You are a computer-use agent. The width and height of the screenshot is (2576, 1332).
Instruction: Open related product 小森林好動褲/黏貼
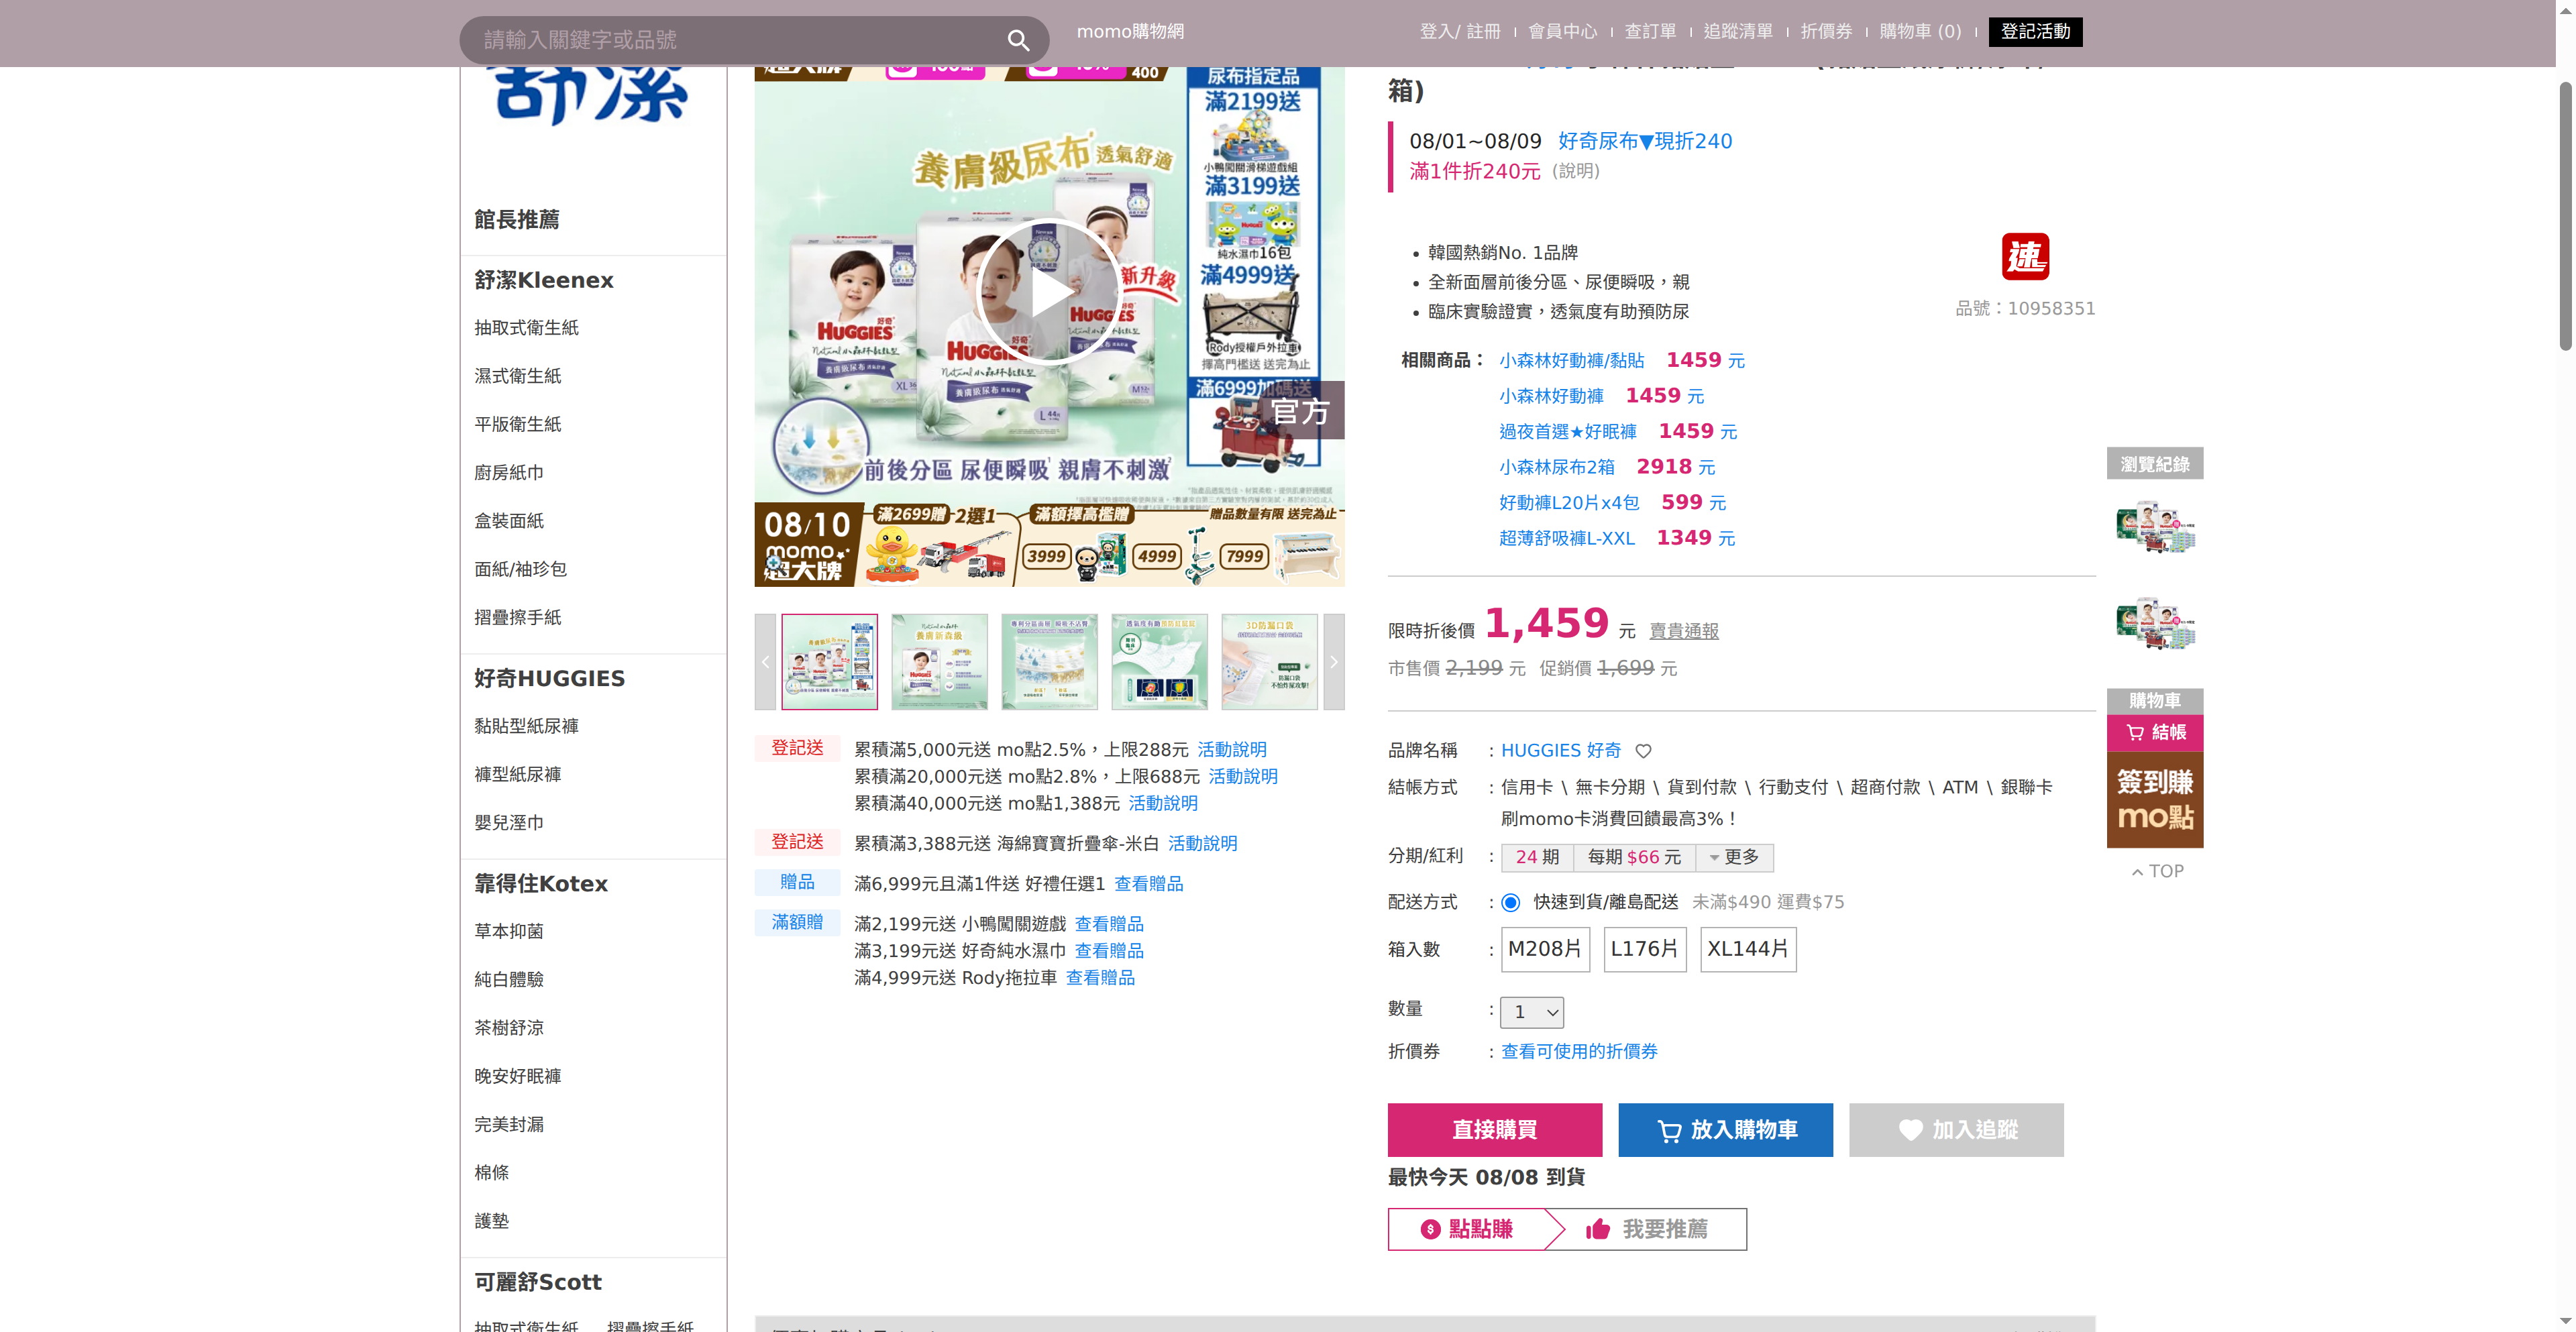coord(1571,361)
